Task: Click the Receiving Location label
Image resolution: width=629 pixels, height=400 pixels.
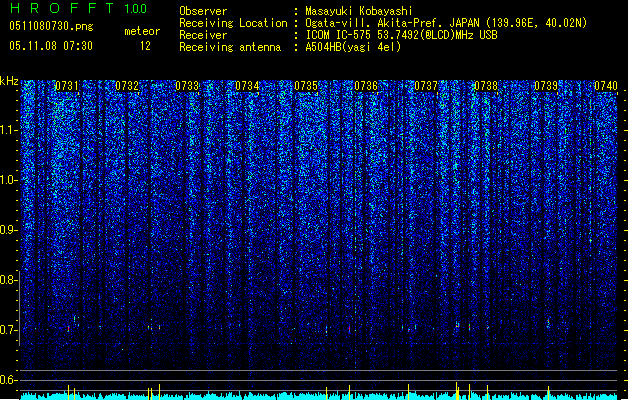Action: tap(233, 23)
